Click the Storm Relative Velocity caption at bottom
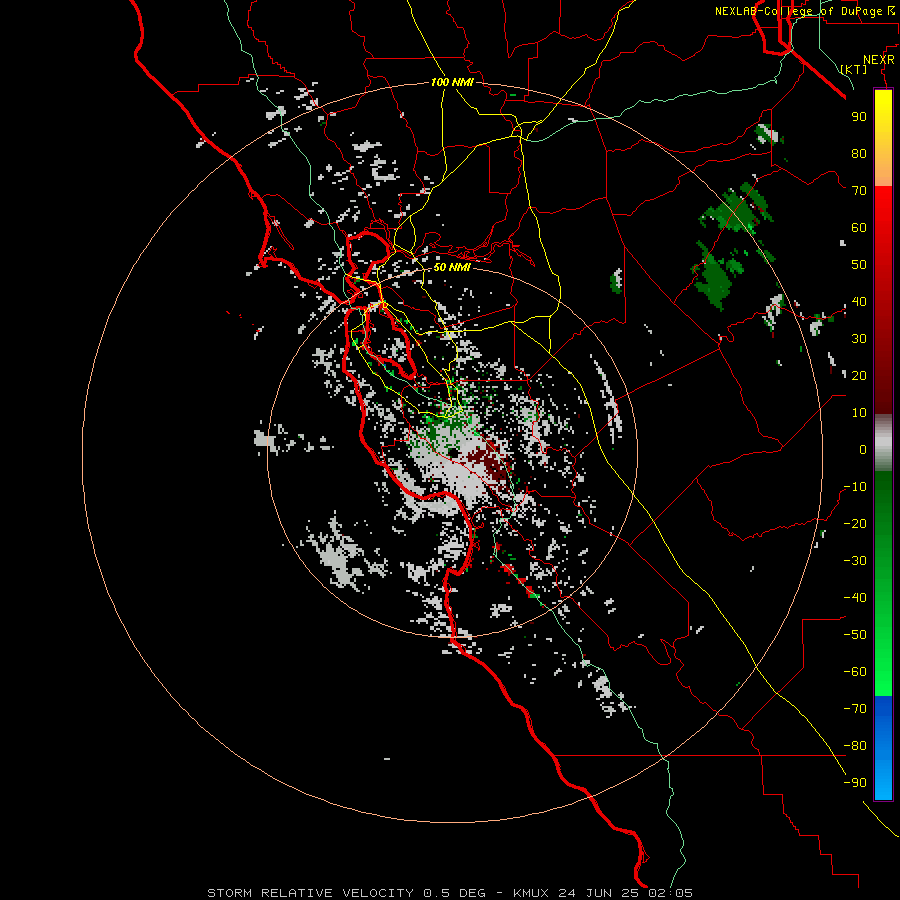 click(x=450, y=893)
